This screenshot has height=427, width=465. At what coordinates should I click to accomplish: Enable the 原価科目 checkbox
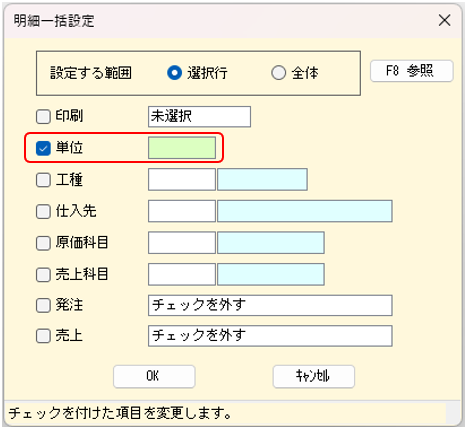click(x=43, y=243)
